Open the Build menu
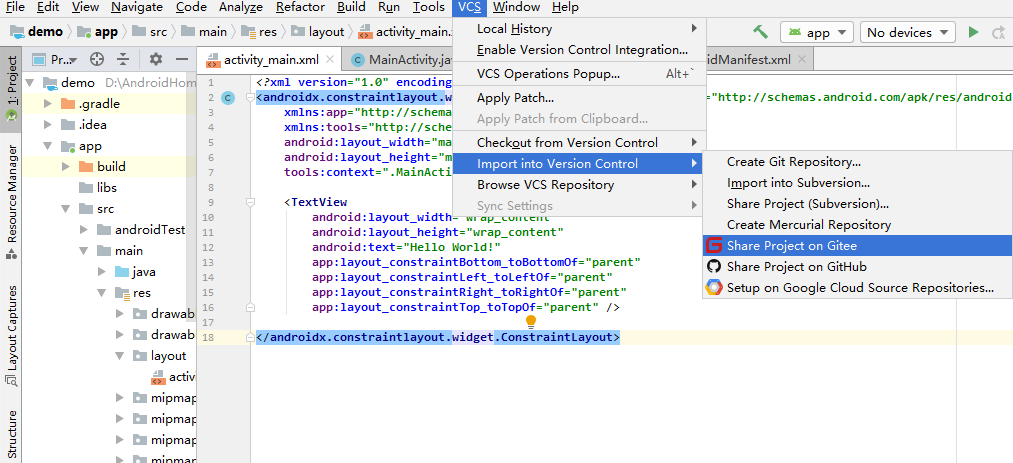The height and width of the screenshot is (463, 1013). tap(351, 7)
